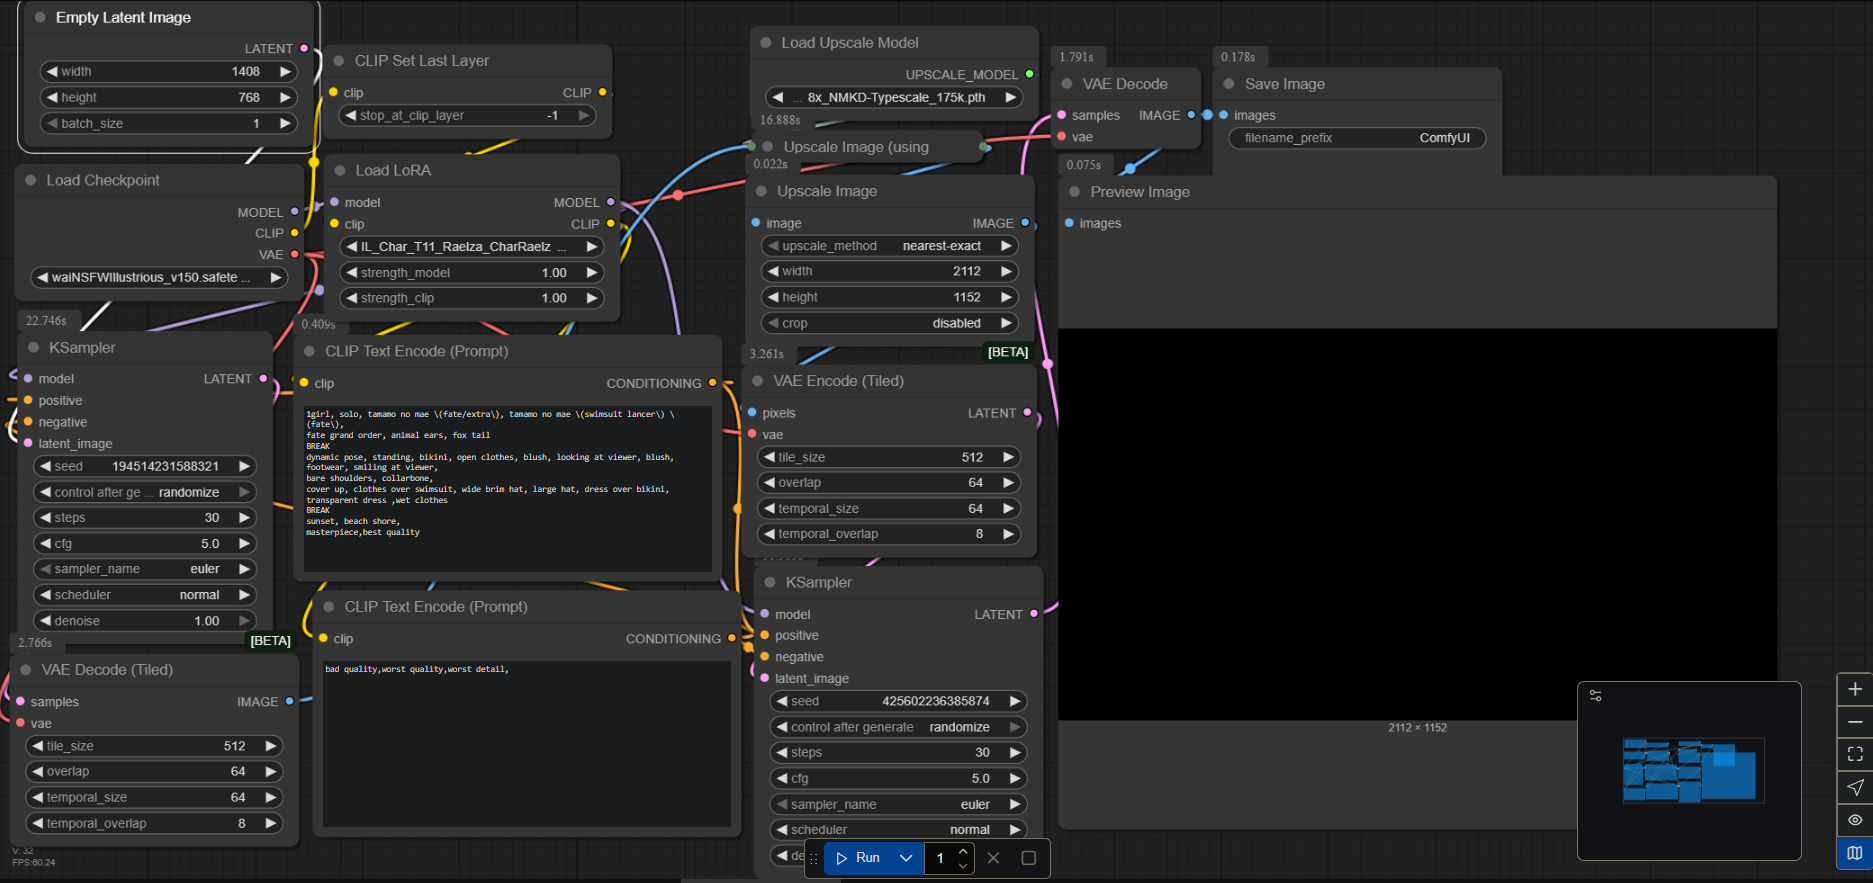Increase Empty Latent Image width with right arrow
This screenshot has width=1873, height=883.
[285, 72]
